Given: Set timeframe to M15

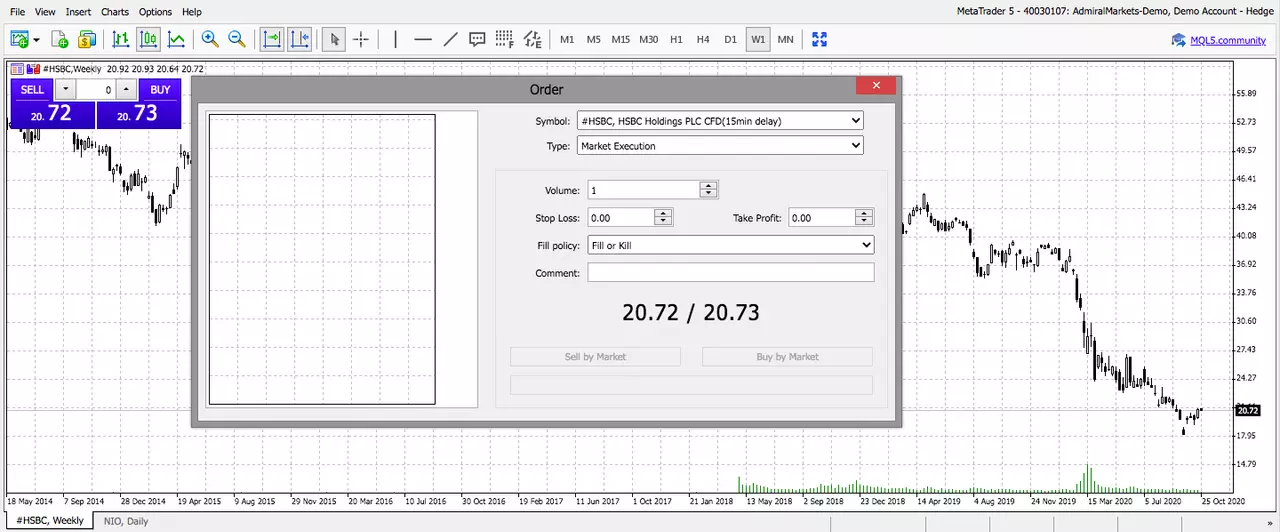Looking at the screenshot, I should 621,39.
